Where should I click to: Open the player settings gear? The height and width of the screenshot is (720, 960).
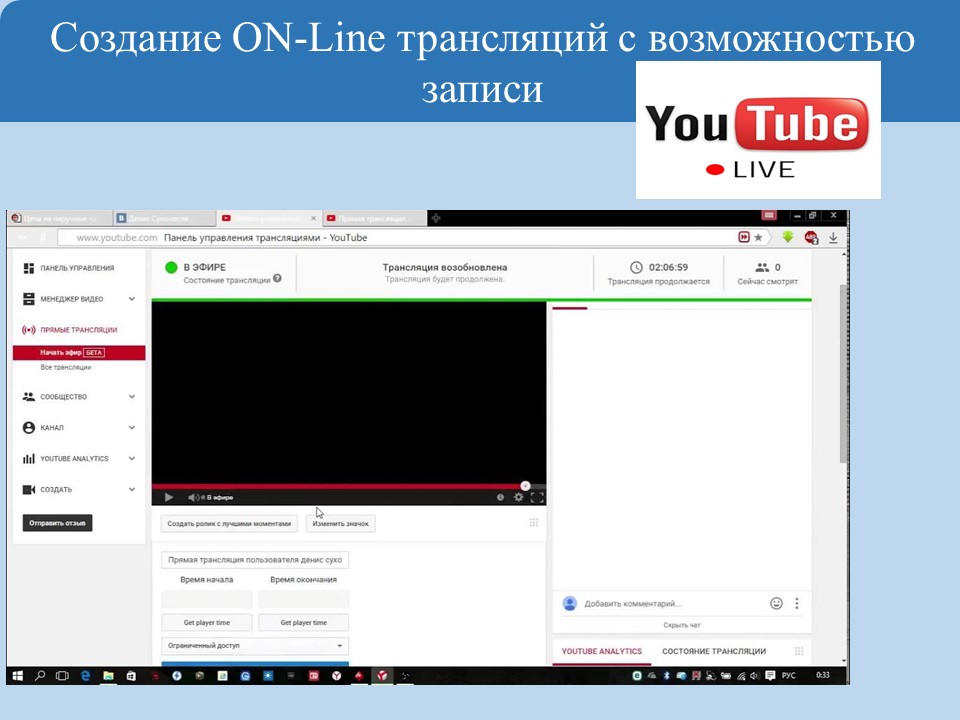pos(519,497)
